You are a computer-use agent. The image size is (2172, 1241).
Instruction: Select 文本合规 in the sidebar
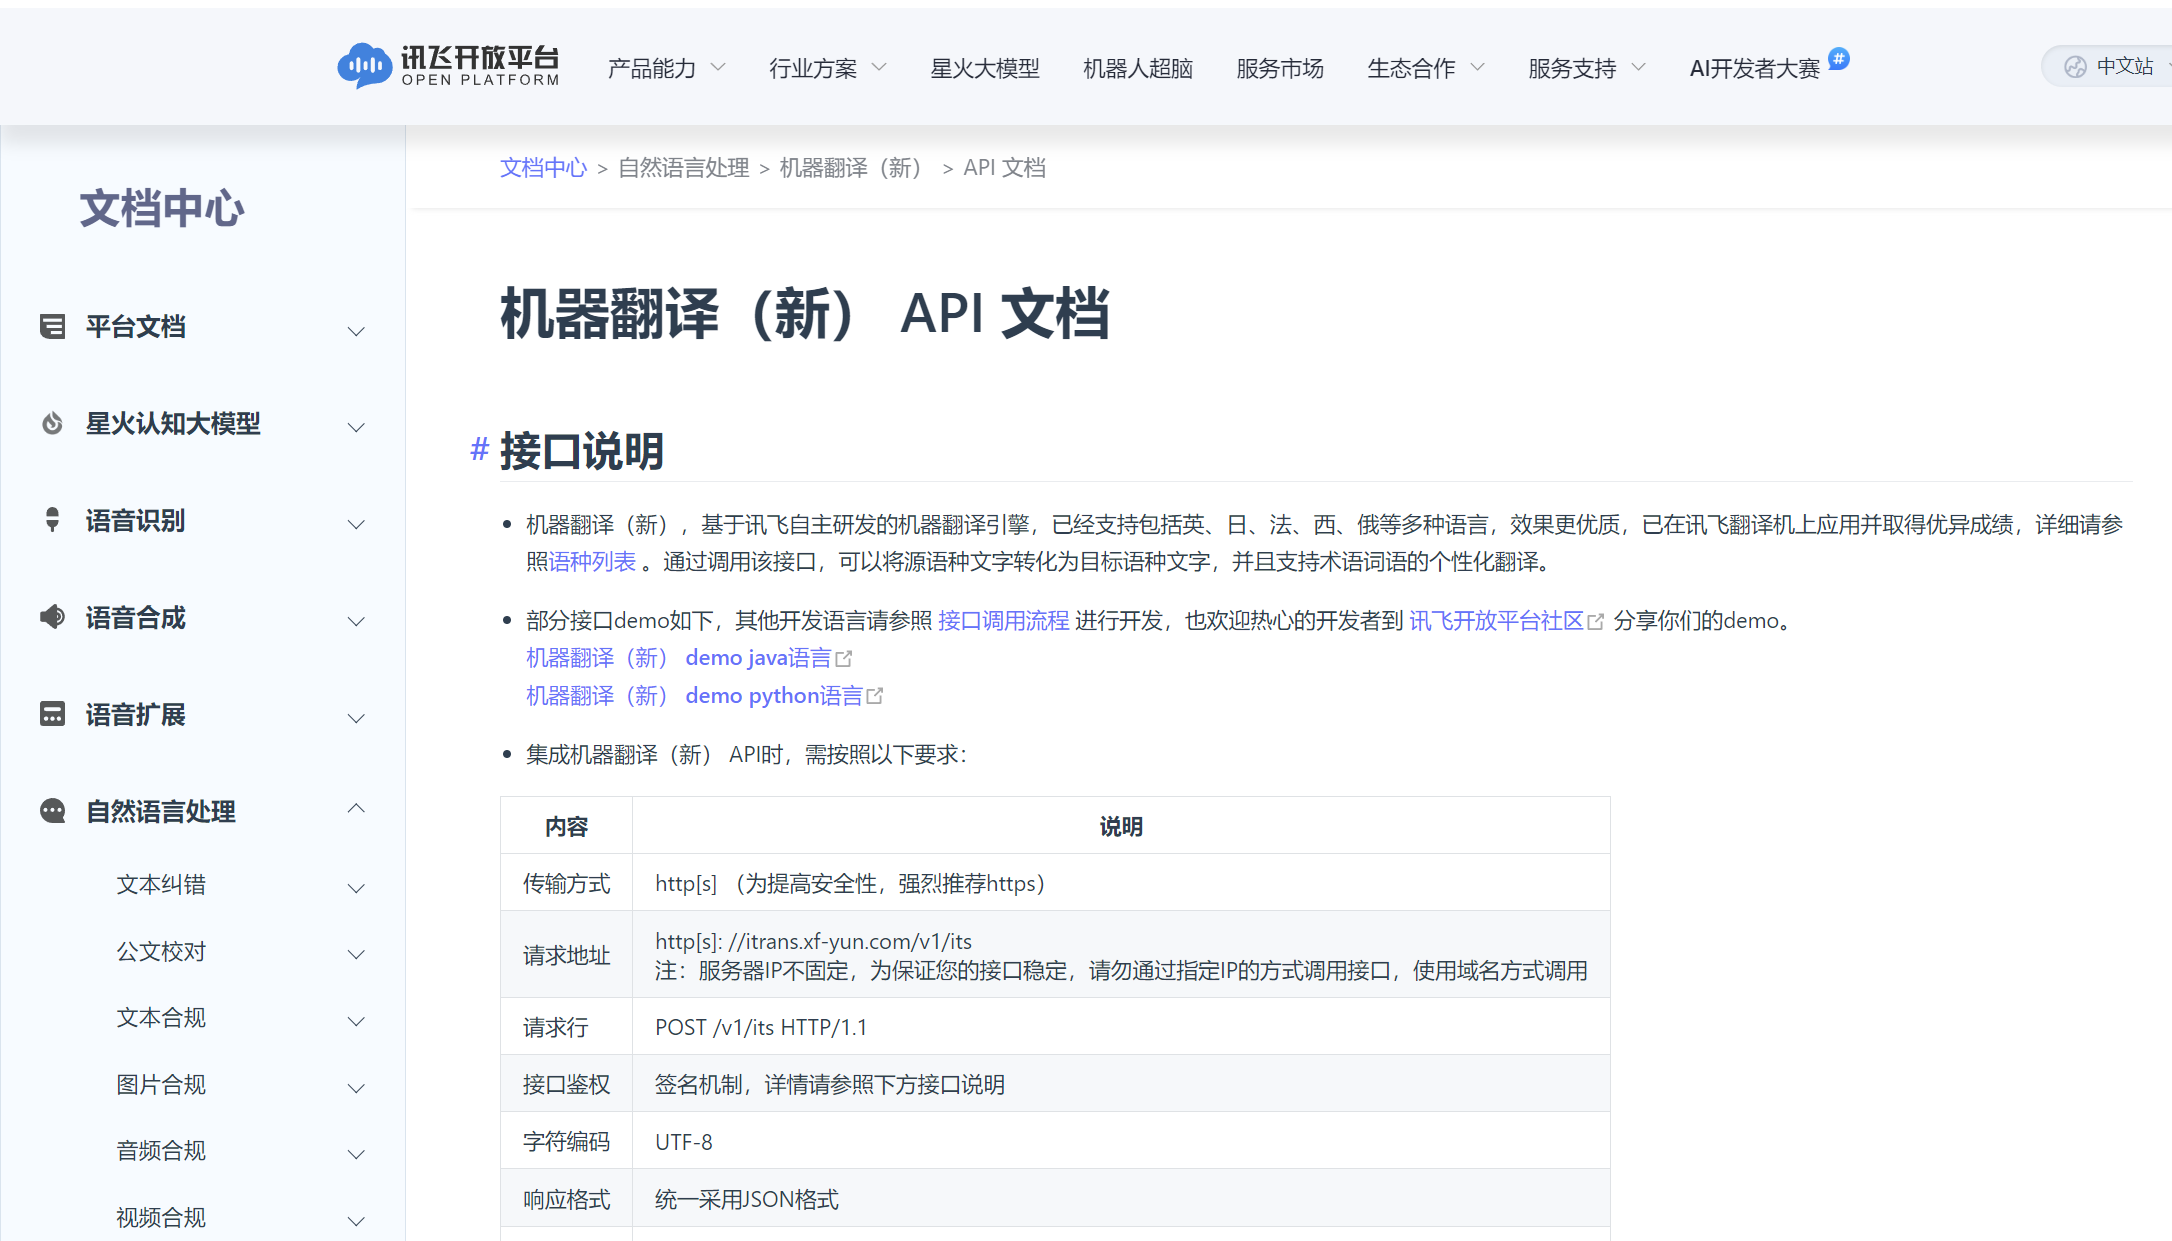[x=161, y=1017]
